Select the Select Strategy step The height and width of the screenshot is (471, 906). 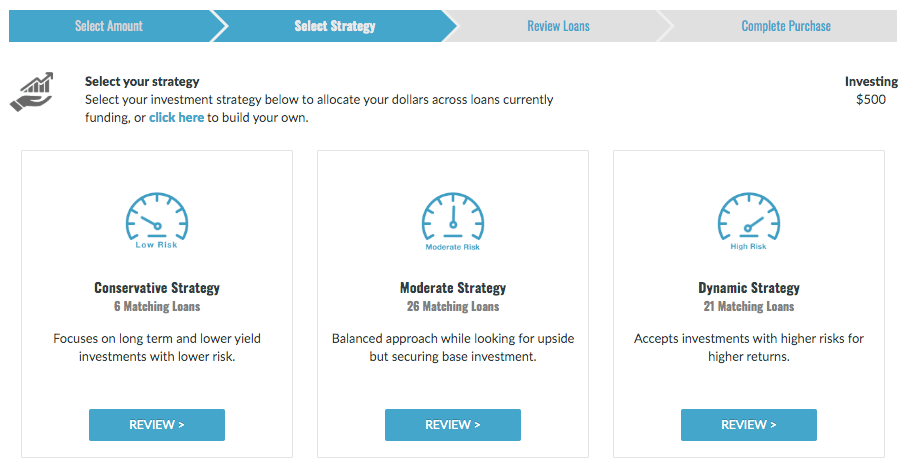point(335,26)
